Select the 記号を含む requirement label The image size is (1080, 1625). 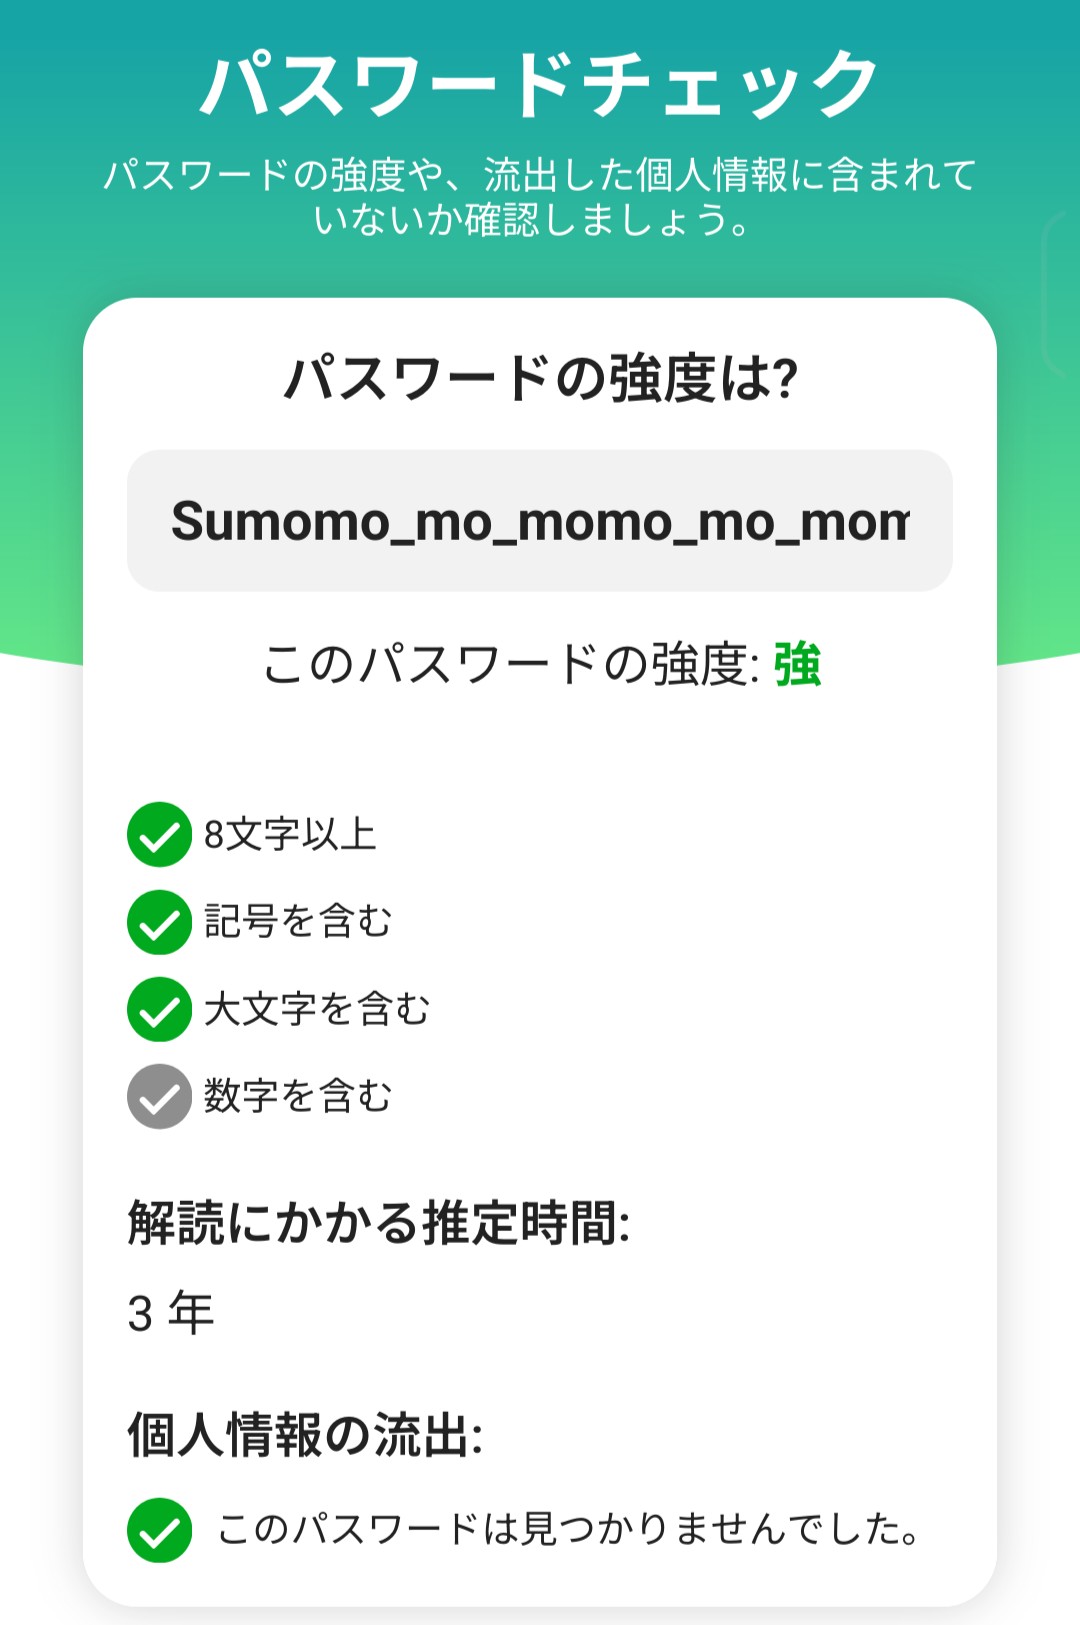click(298, 921)
